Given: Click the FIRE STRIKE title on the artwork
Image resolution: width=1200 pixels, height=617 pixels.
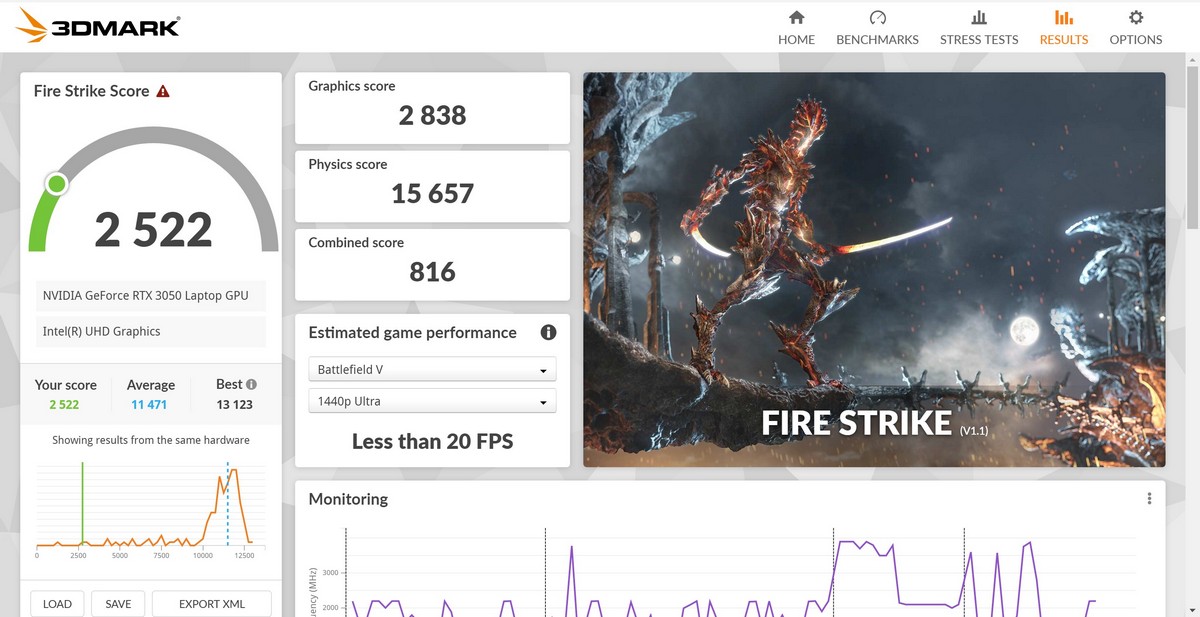Looking at the screenshot, I should (x=856, y=423).
